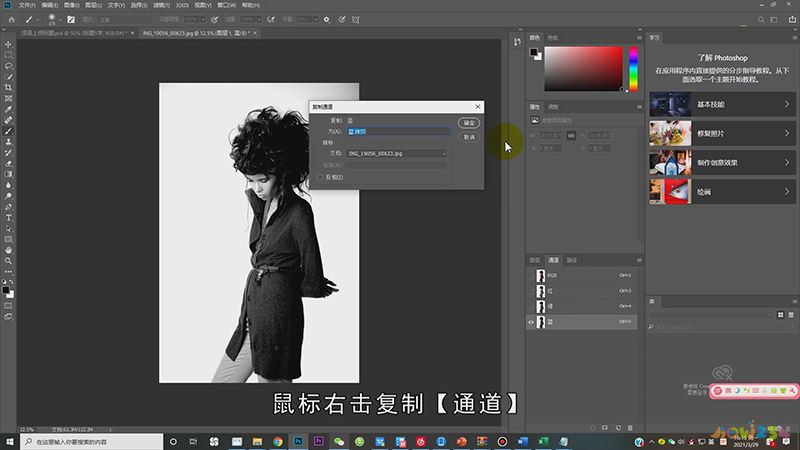
Task: Select the Brush tool in toolbox
Action: tap(8, 131)
